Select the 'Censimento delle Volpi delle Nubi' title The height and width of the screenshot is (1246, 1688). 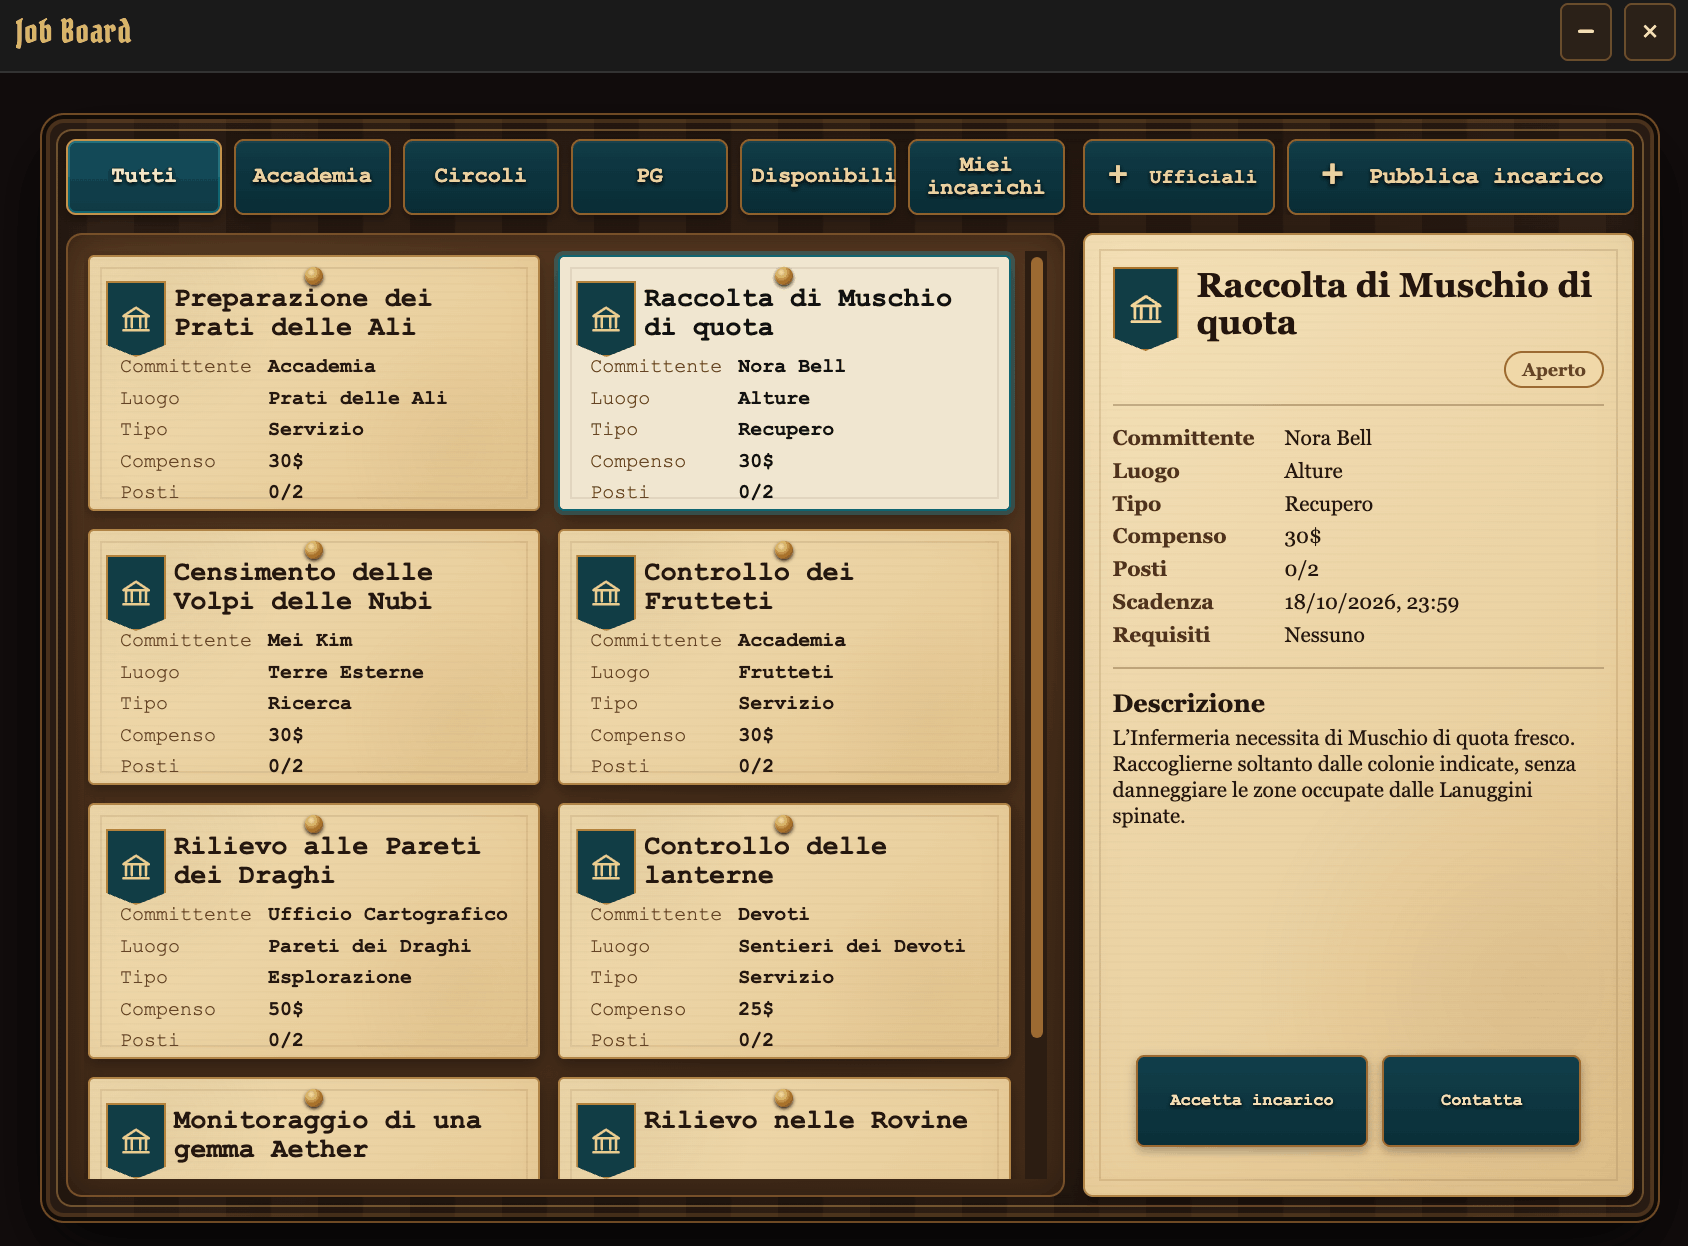coord(303,586)
